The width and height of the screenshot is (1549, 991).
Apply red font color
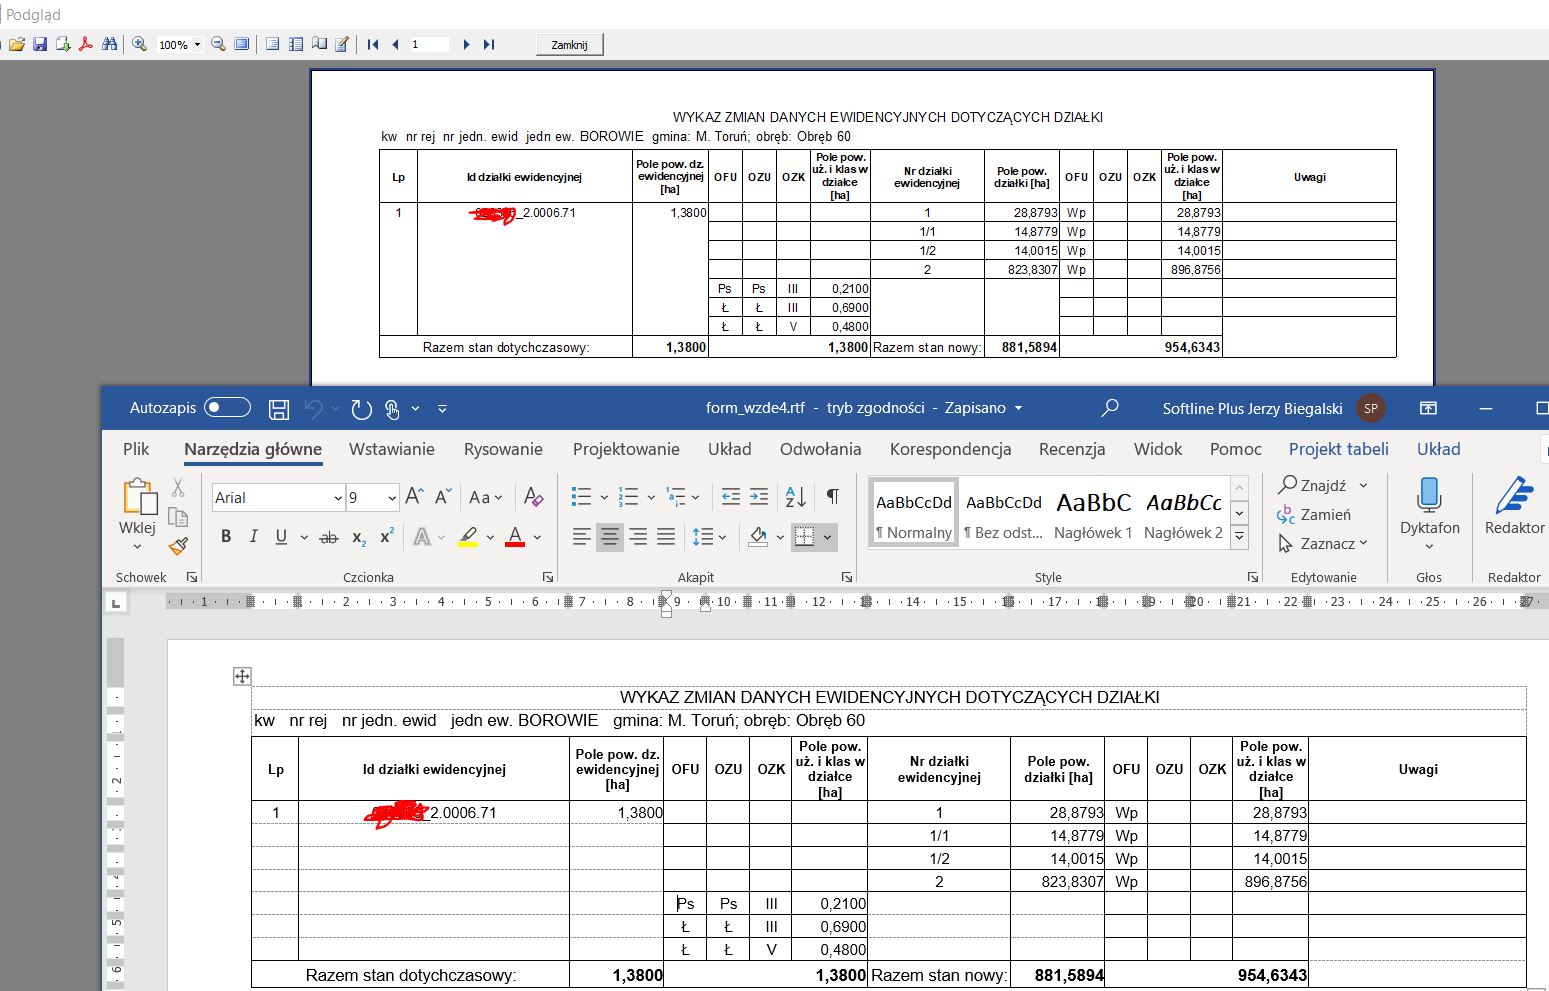tap(515, 537)
